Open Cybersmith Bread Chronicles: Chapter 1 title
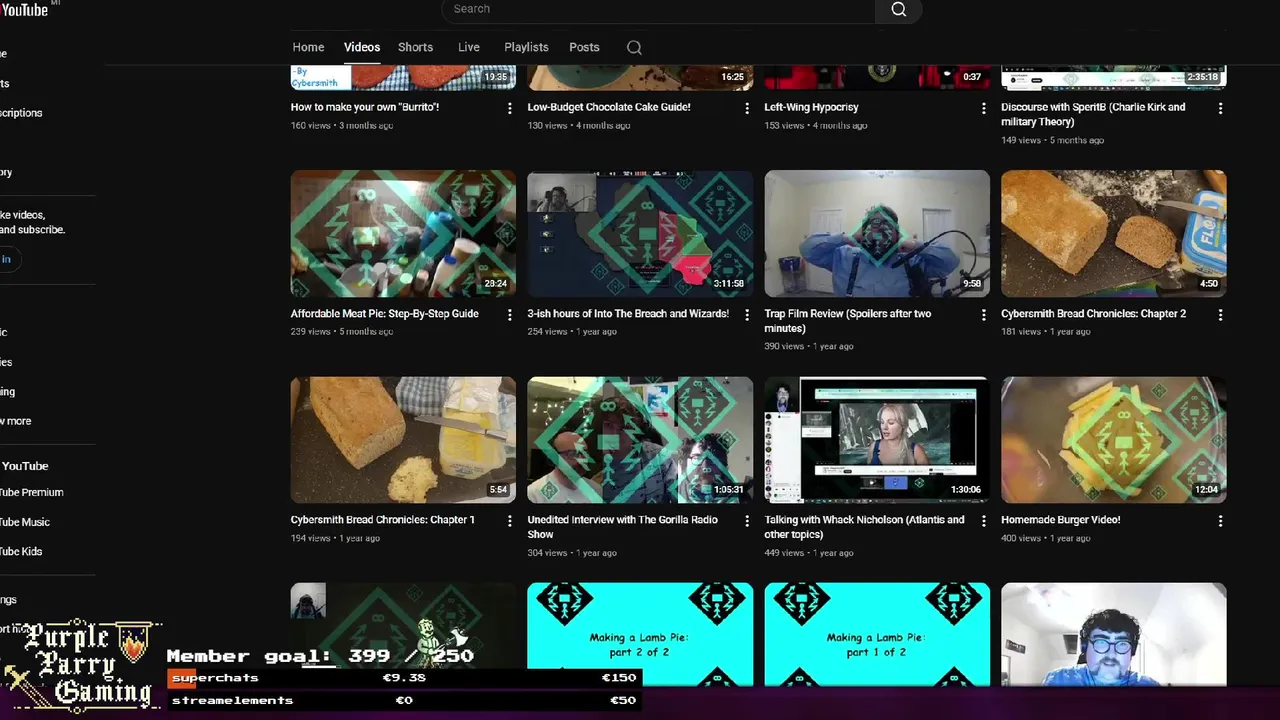This screenshot has width=1280, height=720. (x=382, y=520)
